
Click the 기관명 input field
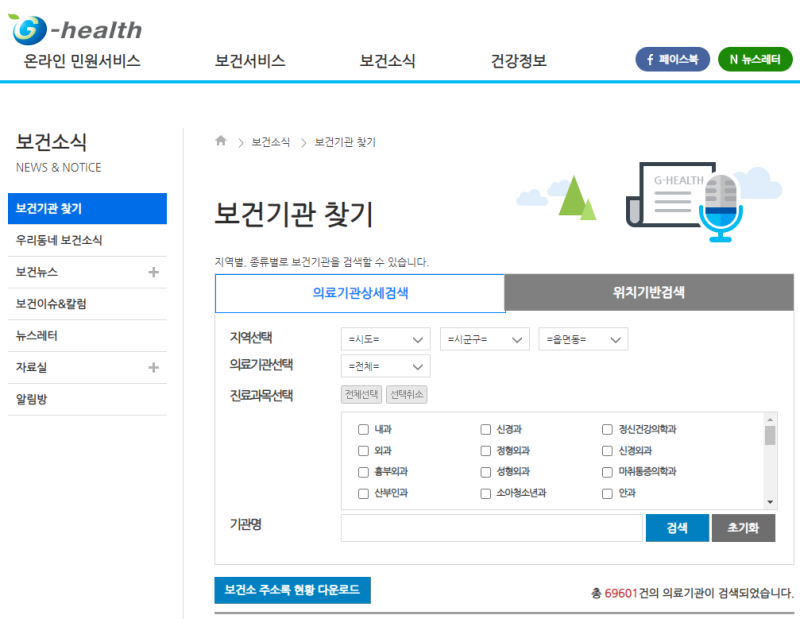(492, 527)
